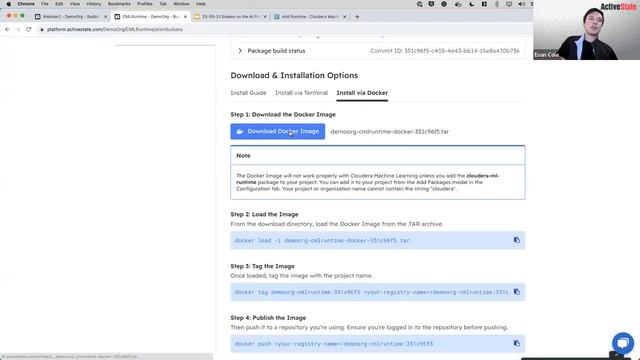This screenshot has width=640, height=360.
Task: Open the Edit menu
Action: click(59, 4)
